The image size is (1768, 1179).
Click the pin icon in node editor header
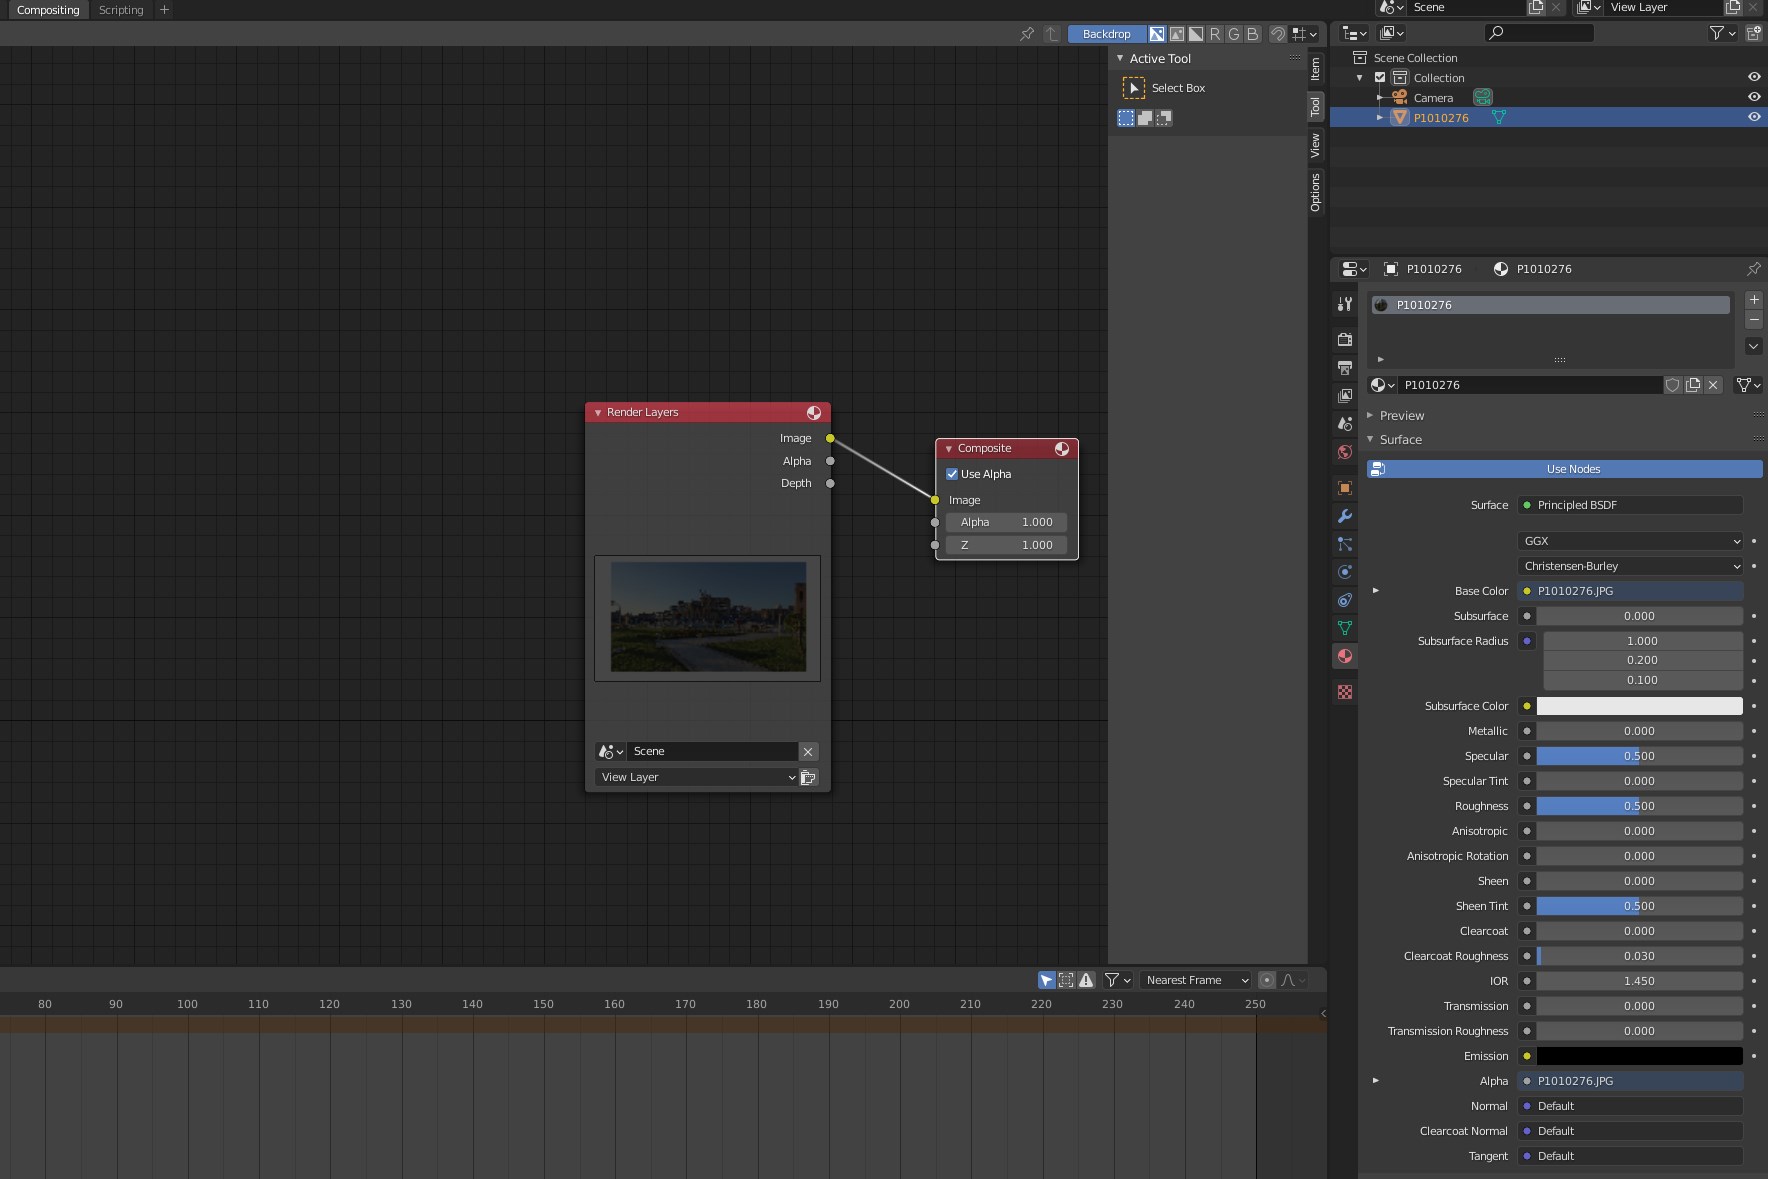tap(1027, 34)
